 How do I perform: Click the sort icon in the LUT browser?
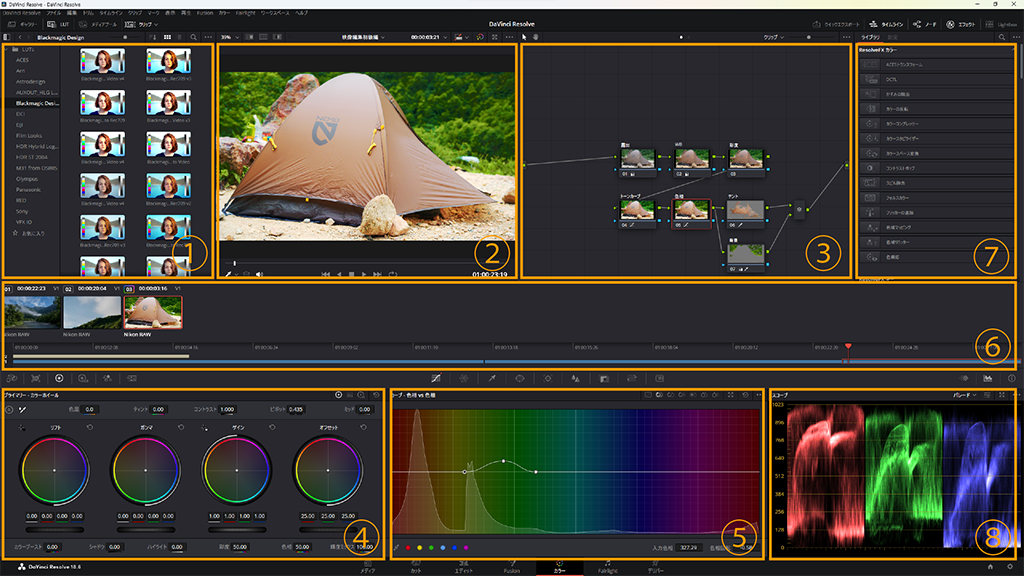point(153,37)
